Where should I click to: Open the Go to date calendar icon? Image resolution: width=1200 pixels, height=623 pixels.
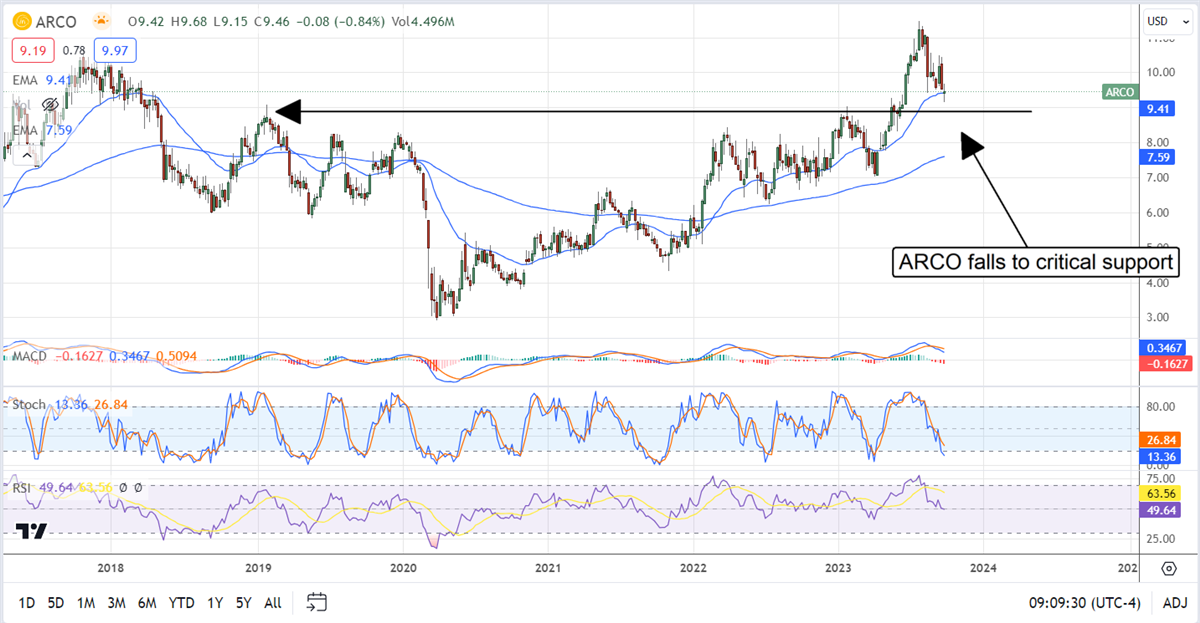point(317,602)
